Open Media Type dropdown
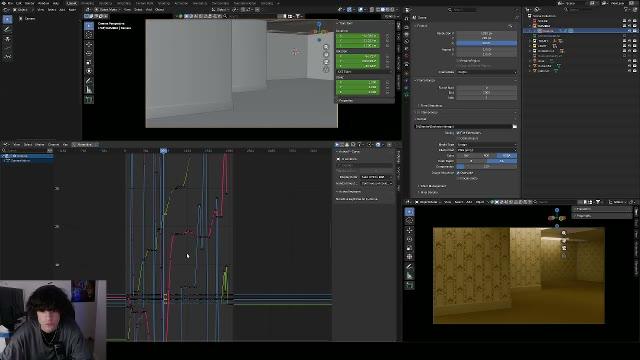 click(487, 144)
